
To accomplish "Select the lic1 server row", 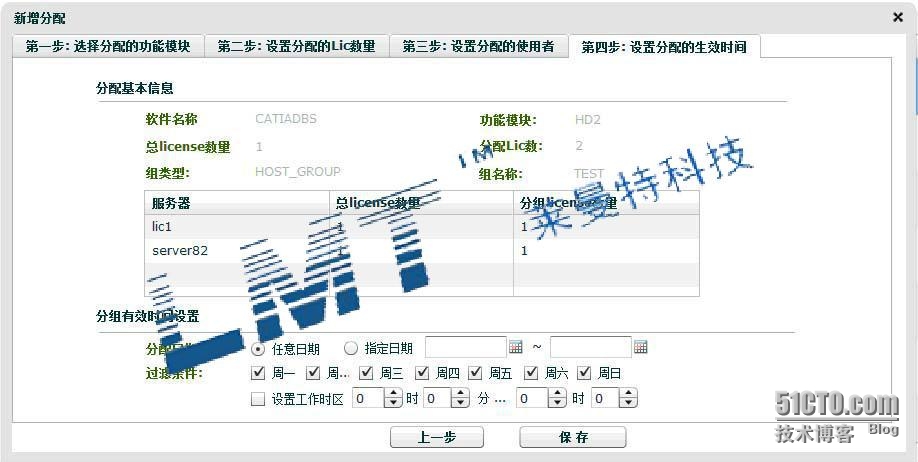I will [x=422, y=227].
